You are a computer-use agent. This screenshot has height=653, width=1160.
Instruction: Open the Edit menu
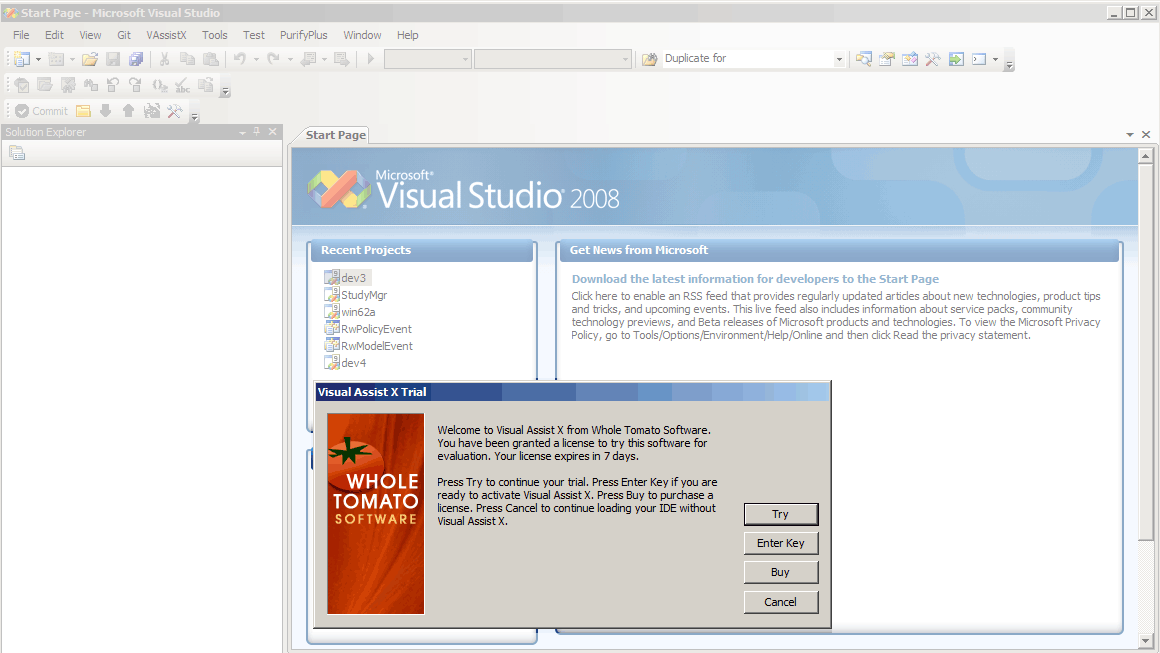click(54, 35)
